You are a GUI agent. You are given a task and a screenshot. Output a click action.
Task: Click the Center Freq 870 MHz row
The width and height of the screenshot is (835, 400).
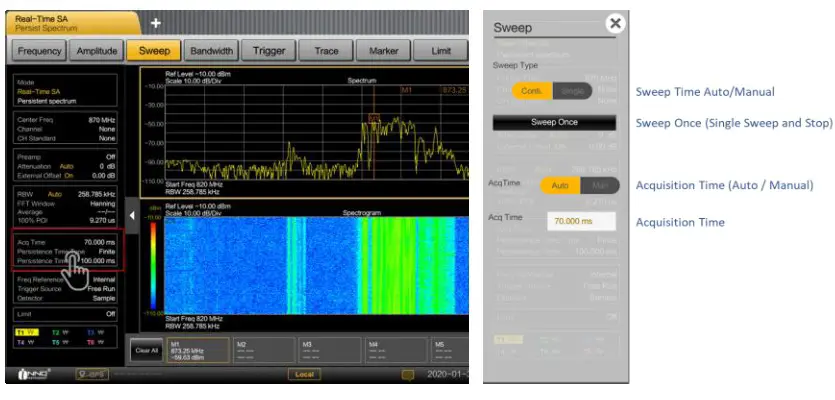pos(66,120)
